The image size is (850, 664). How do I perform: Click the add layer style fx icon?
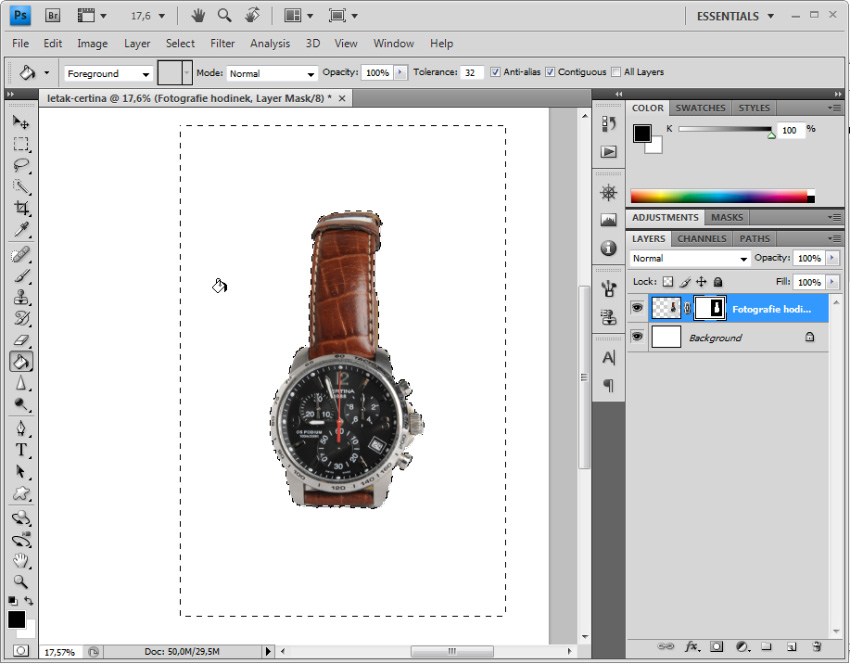coord(691,647)
